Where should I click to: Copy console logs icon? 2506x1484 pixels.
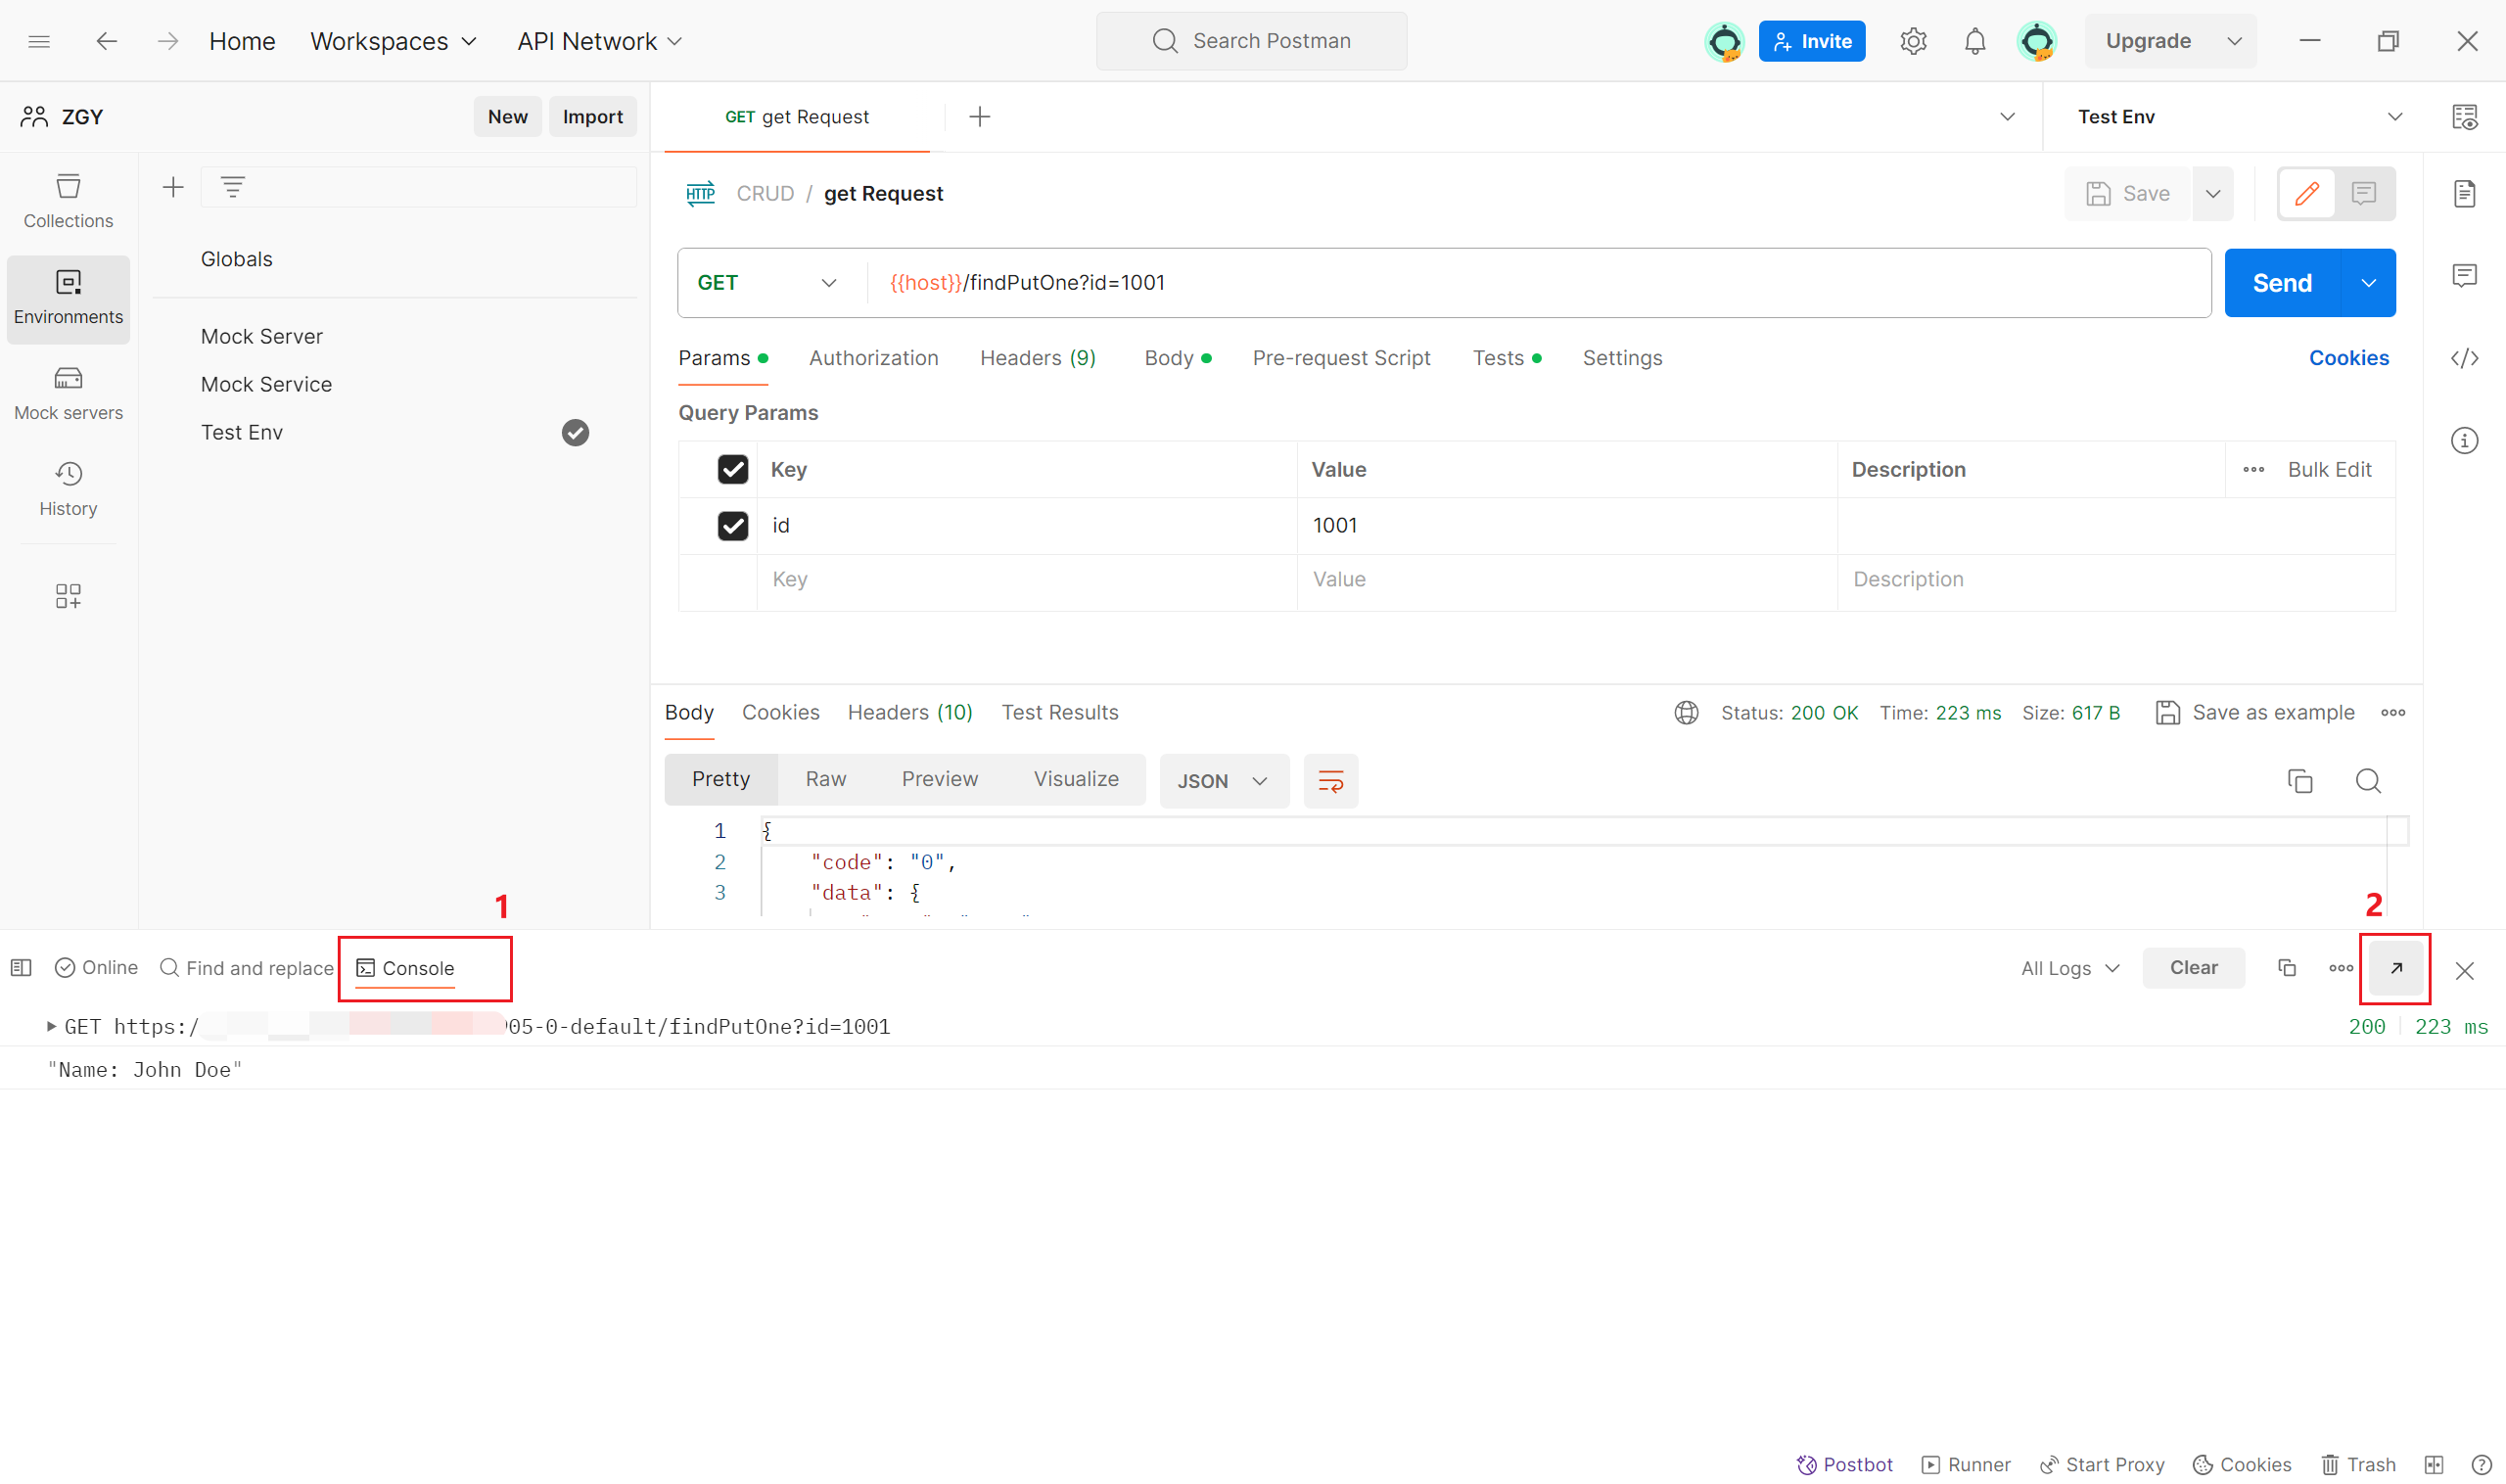click(x=2286, y=968)
